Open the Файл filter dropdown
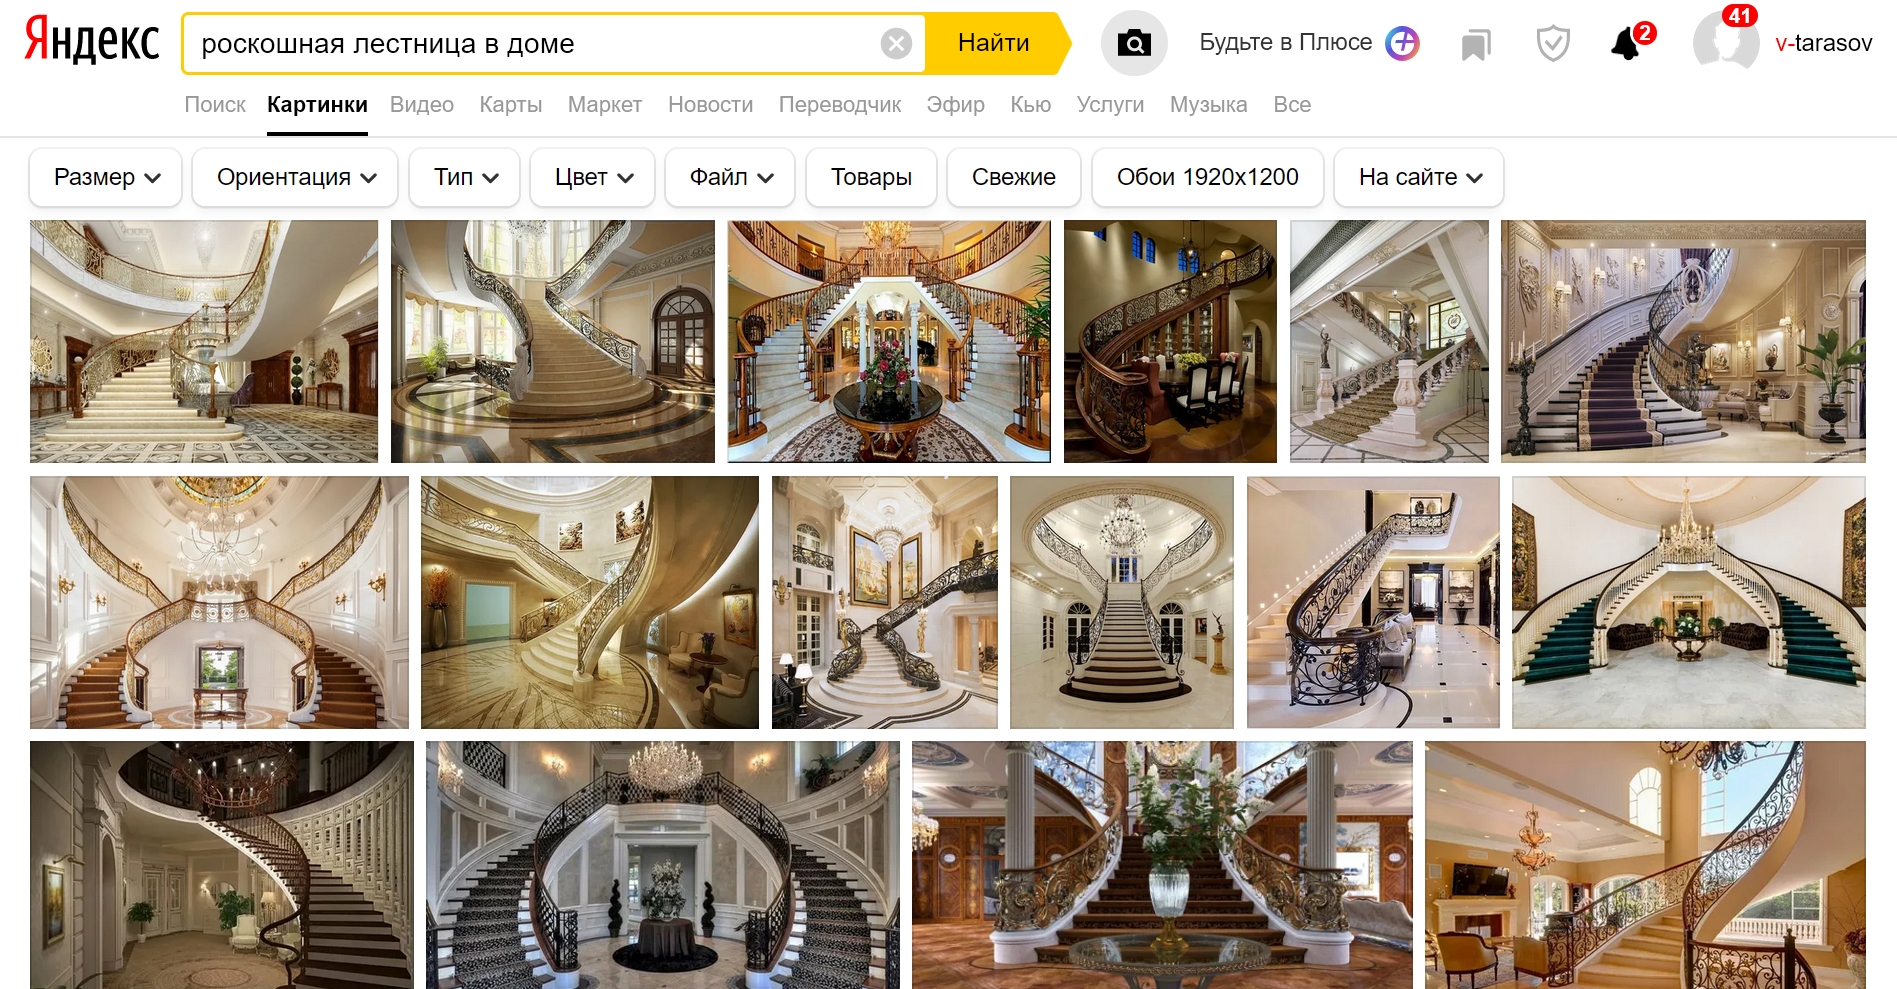 [730, 177]
